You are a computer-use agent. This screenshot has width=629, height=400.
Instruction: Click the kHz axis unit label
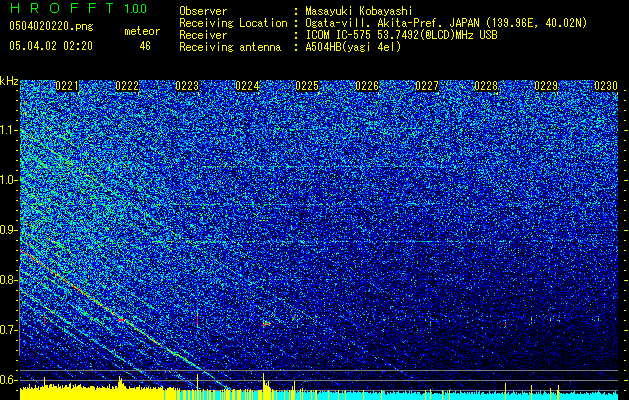tap(9, 81)
